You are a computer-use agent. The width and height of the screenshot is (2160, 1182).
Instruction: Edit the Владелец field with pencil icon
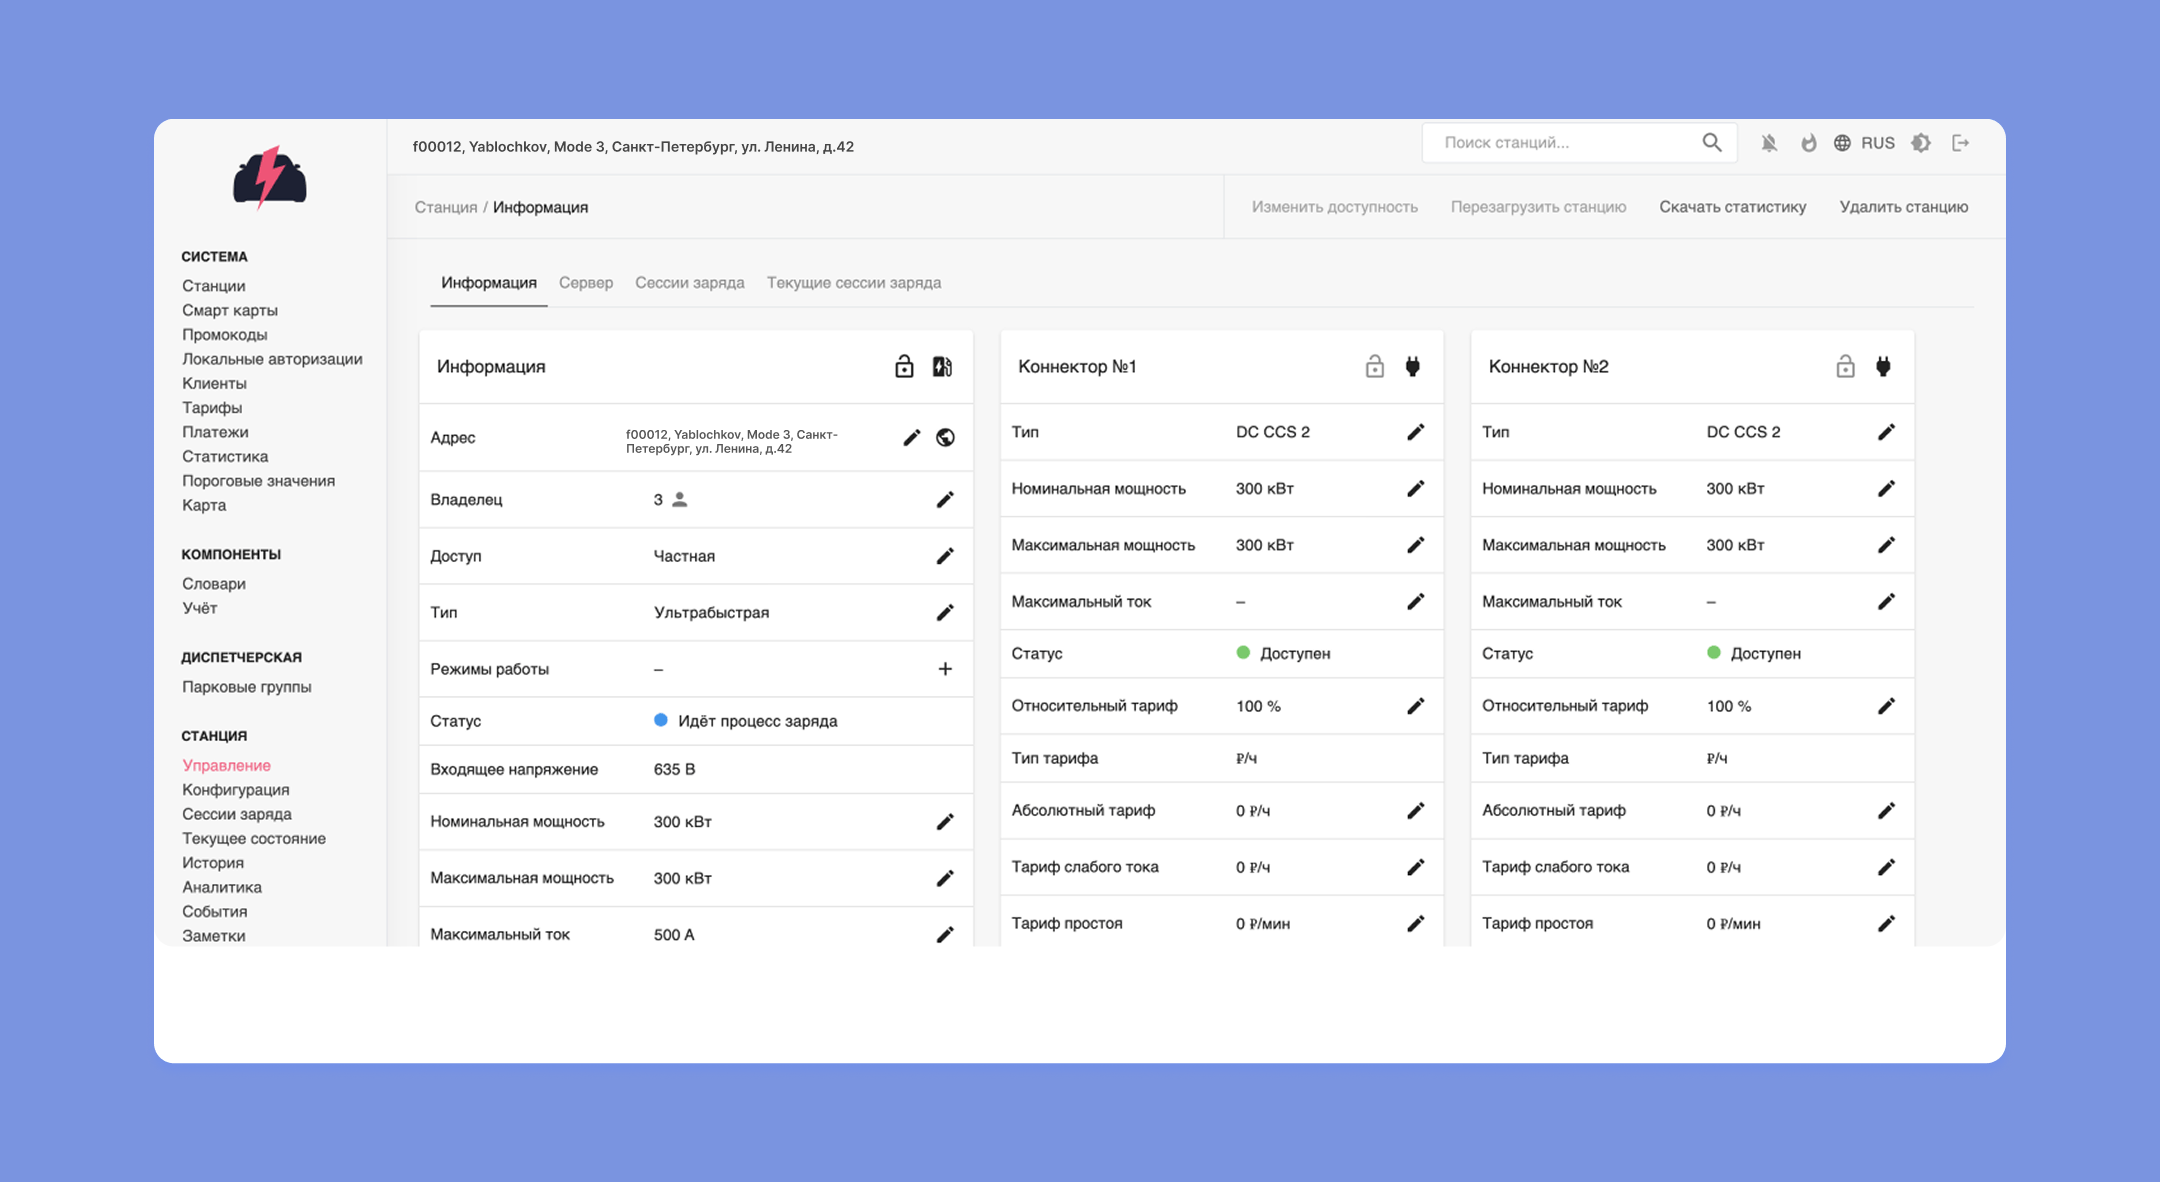[945, 499]
